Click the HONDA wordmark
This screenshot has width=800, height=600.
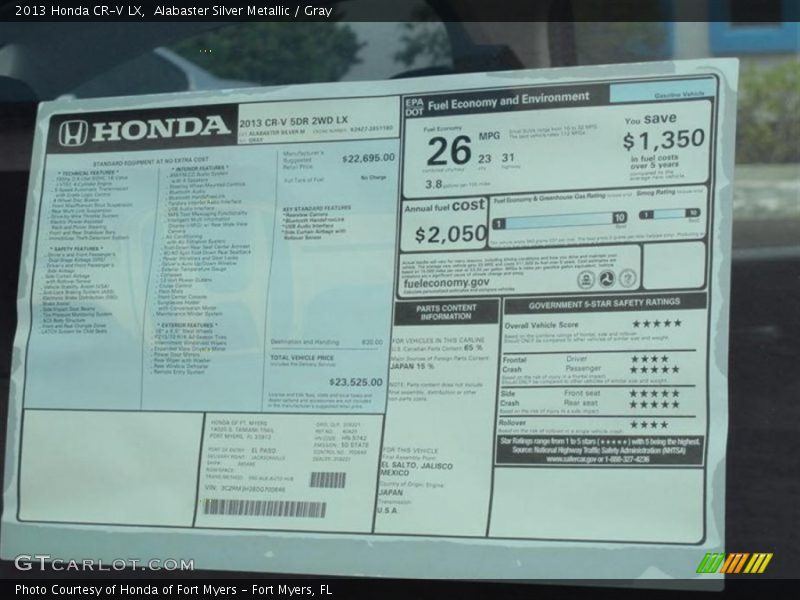pos(161,129)
